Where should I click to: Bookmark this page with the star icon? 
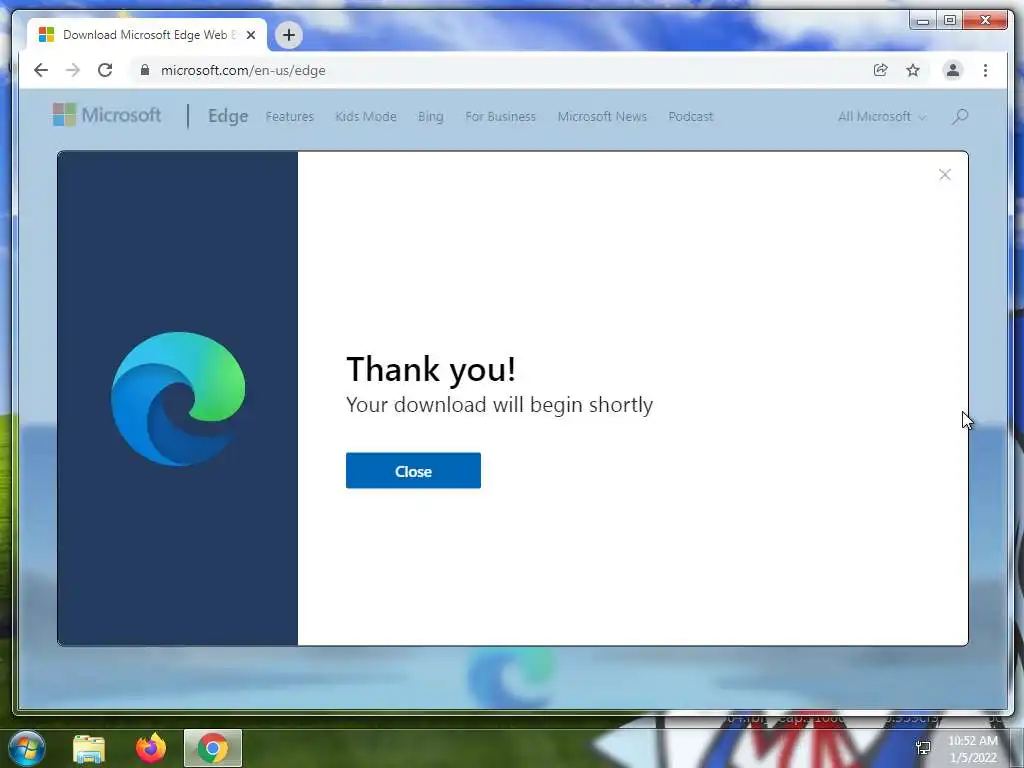click(x=913, y=70)
